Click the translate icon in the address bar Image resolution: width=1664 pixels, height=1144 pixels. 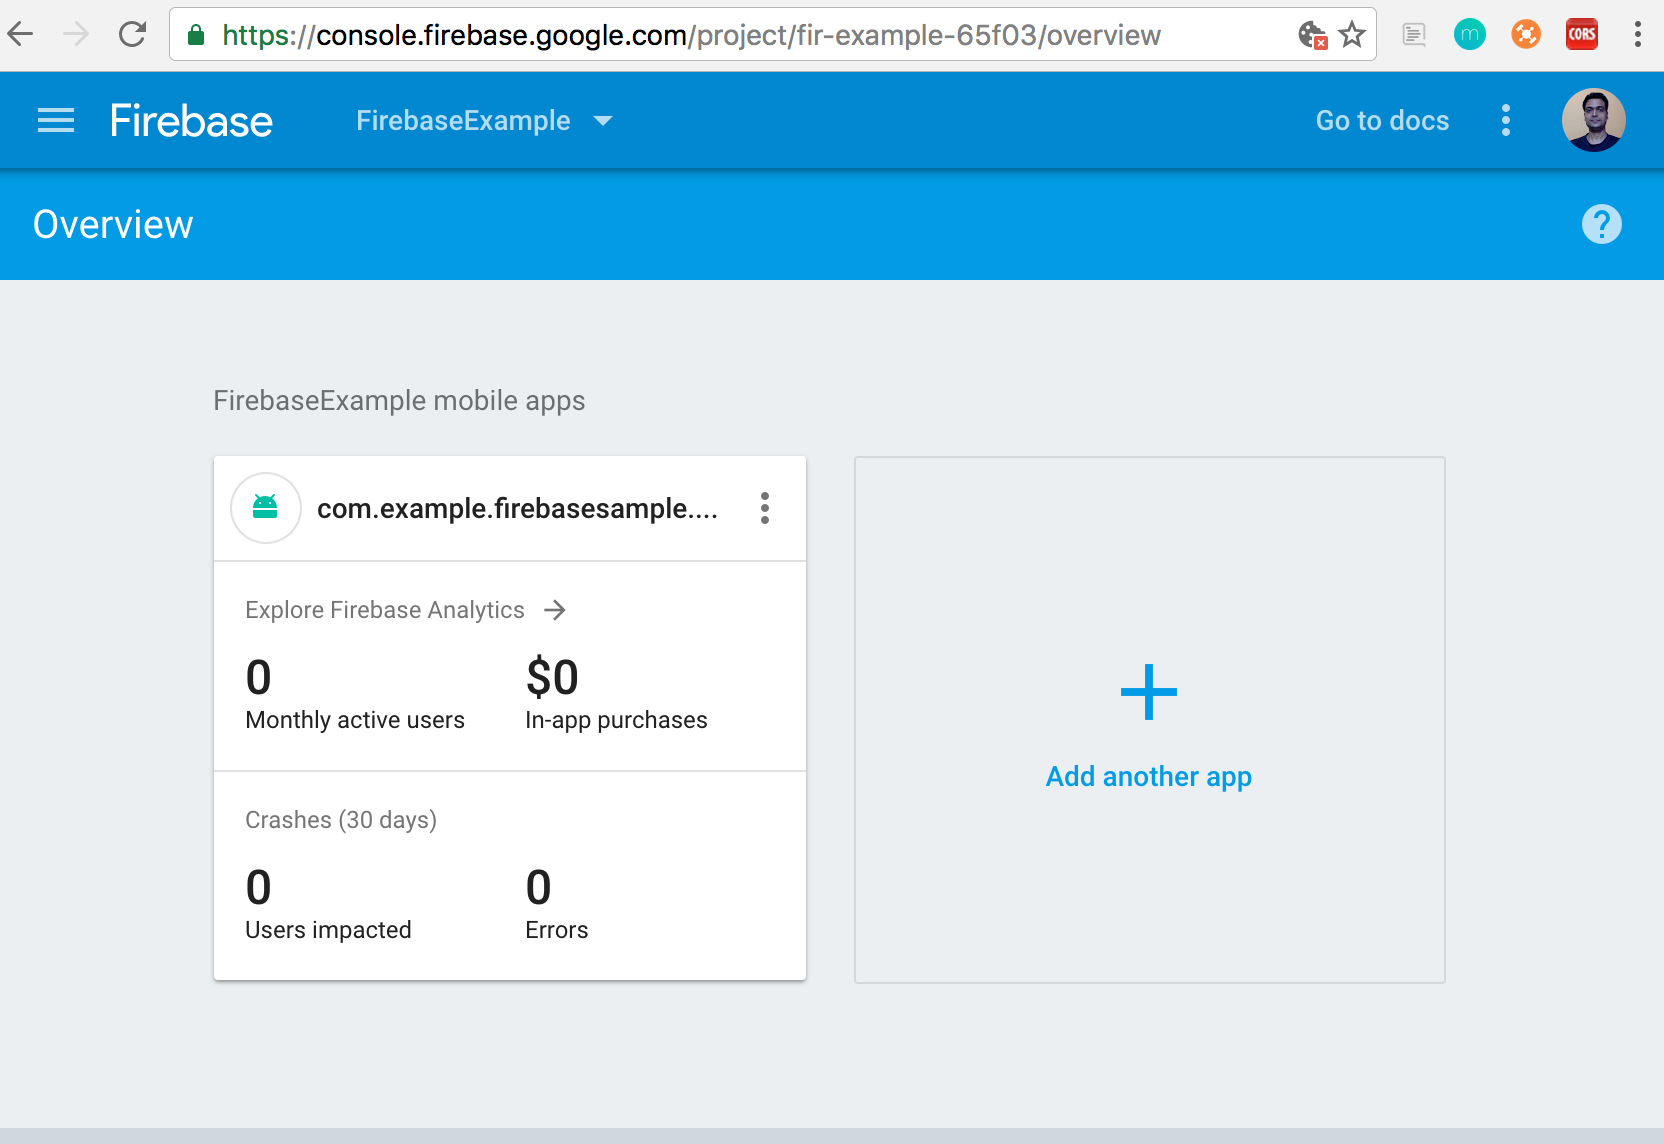point(1311,34)
